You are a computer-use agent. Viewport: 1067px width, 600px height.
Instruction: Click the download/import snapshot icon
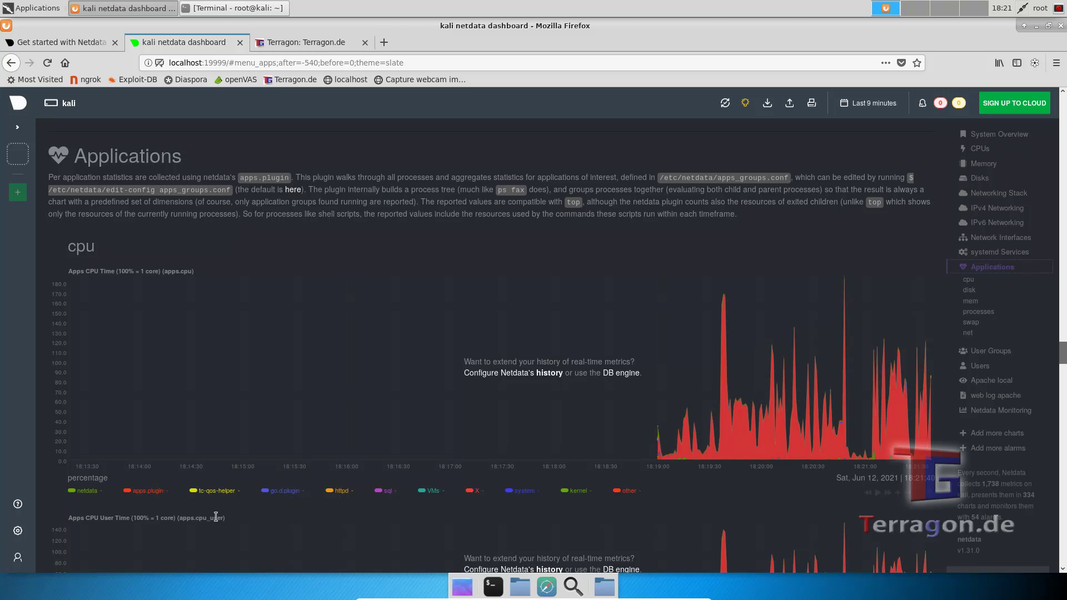(767, 103)
